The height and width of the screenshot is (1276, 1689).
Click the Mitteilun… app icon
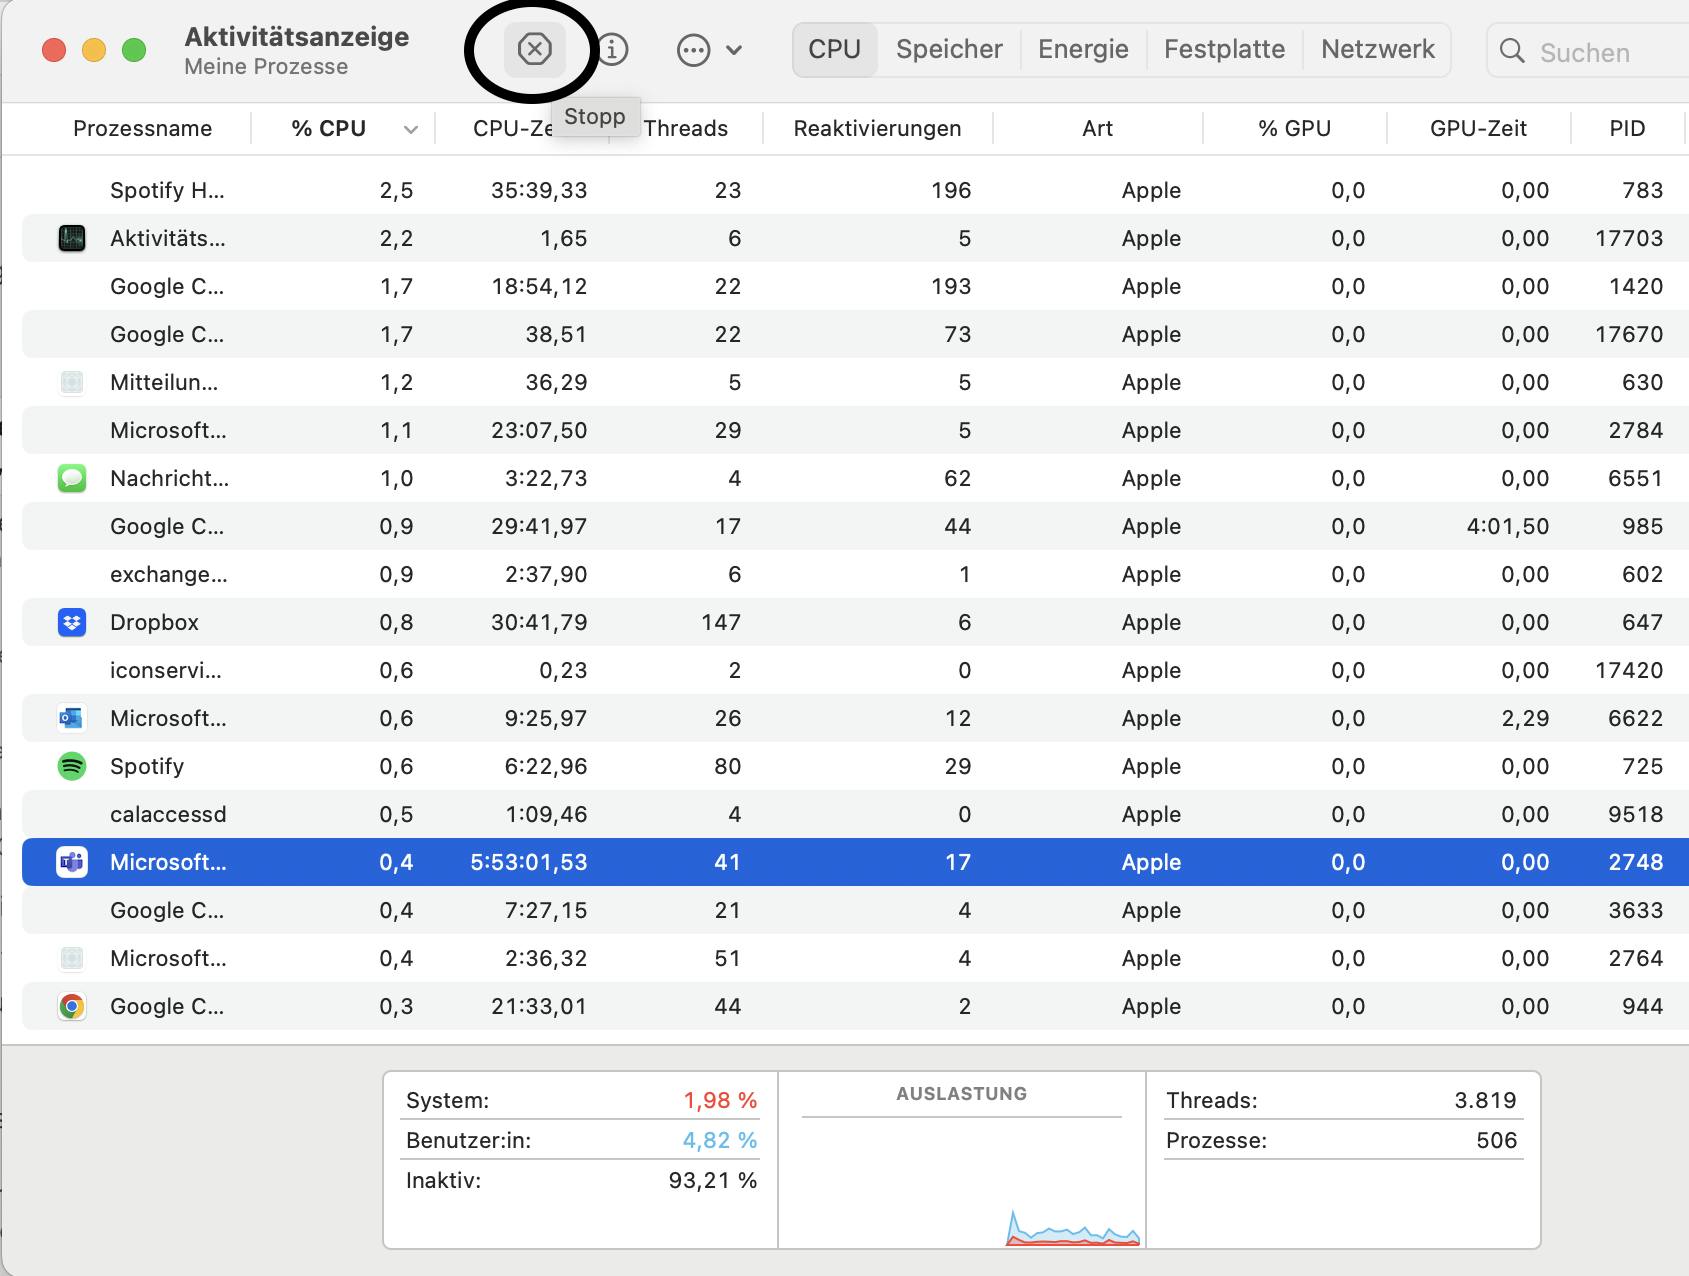click(72, 382)
